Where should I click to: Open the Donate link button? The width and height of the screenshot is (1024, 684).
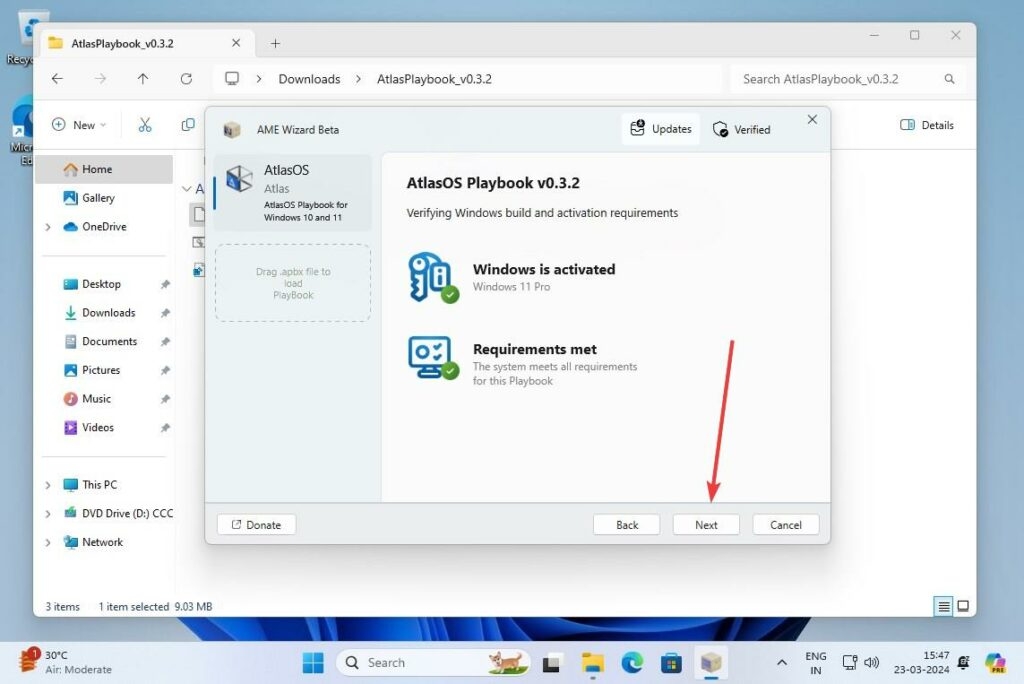point(256,525)
